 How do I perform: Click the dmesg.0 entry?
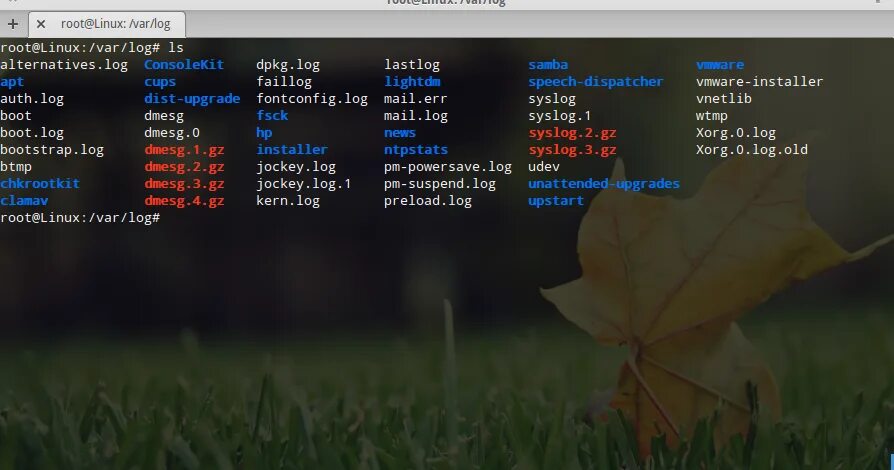(x=172, y=133)
